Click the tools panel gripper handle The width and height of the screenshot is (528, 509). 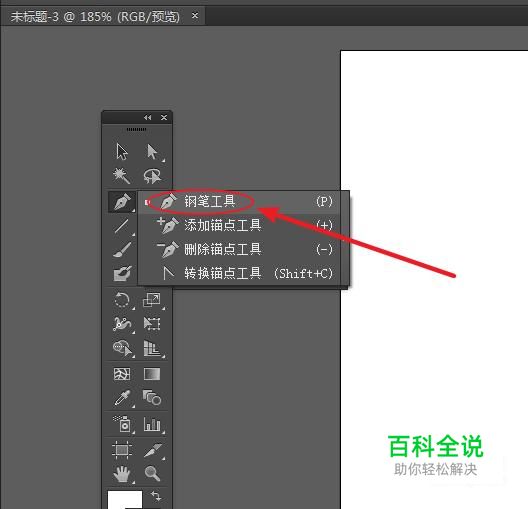pos(136,129)
